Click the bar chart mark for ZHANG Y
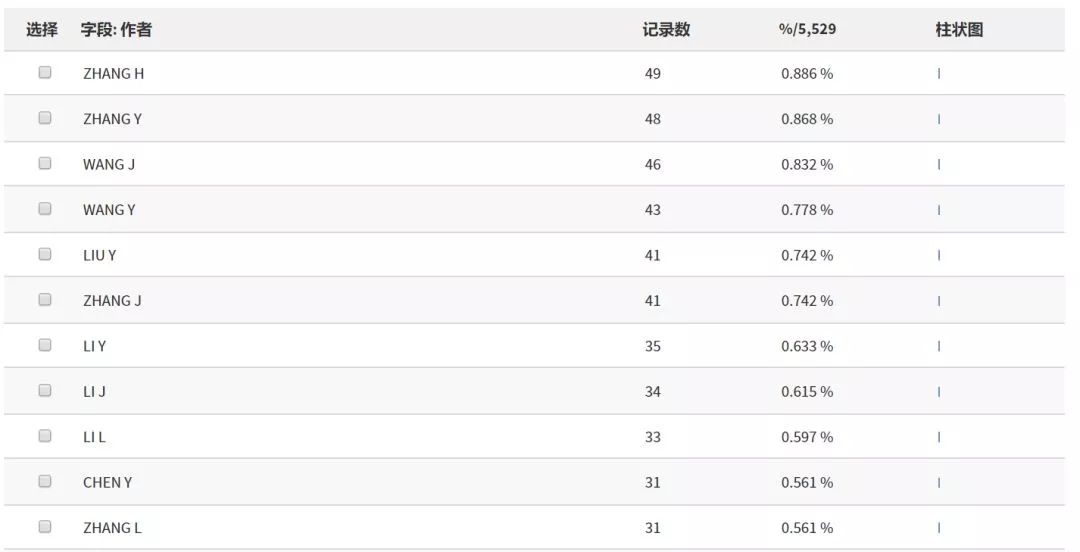The image size is (1080, 552). click(939, 119)
